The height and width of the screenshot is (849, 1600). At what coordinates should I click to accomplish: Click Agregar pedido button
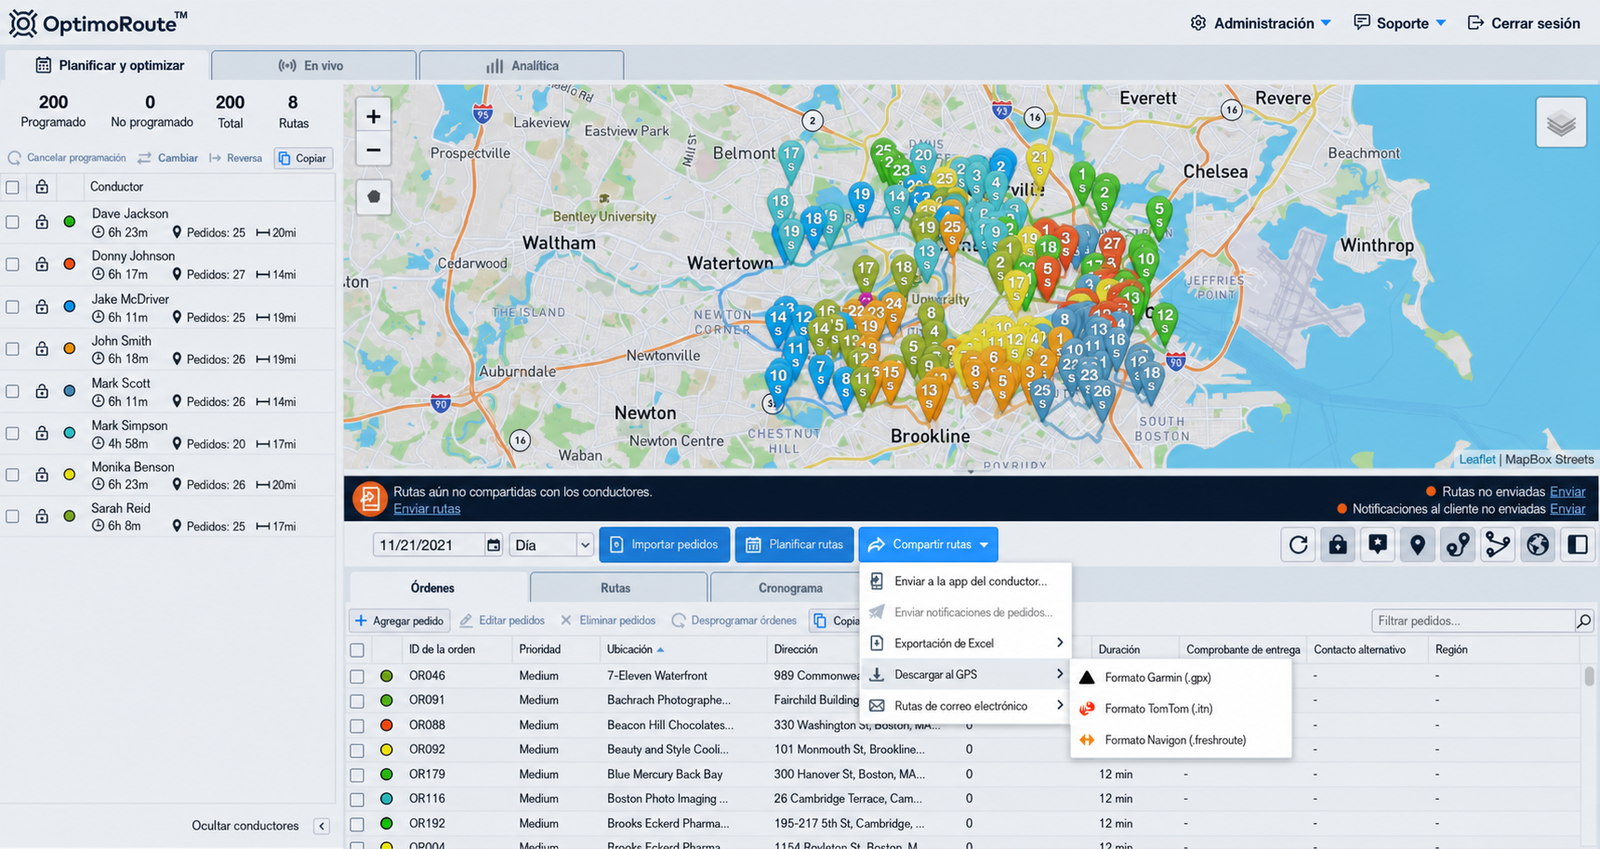pos(399,621)
